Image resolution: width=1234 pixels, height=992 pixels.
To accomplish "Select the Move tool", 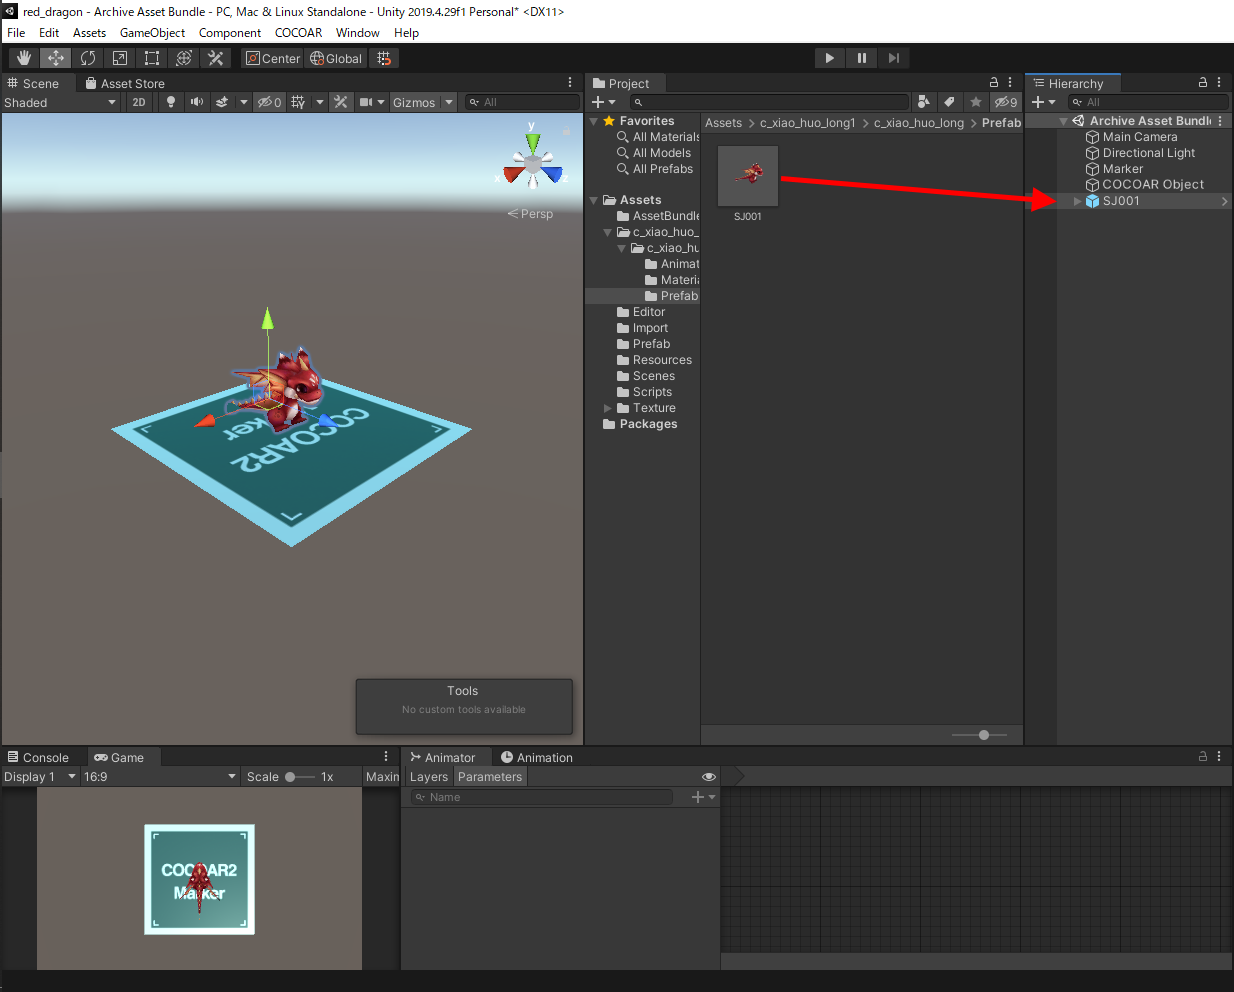I will click(56, 58).
